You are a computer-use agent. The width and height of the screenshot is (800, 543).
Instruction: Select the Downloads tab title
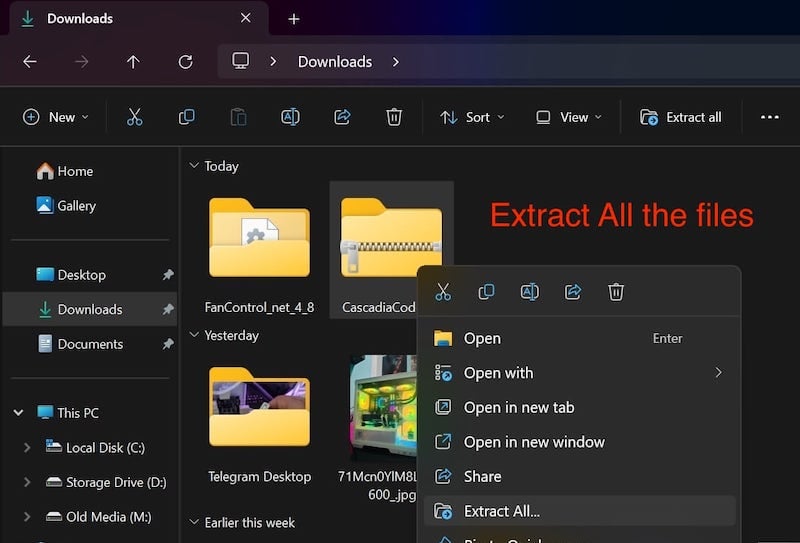80,19
